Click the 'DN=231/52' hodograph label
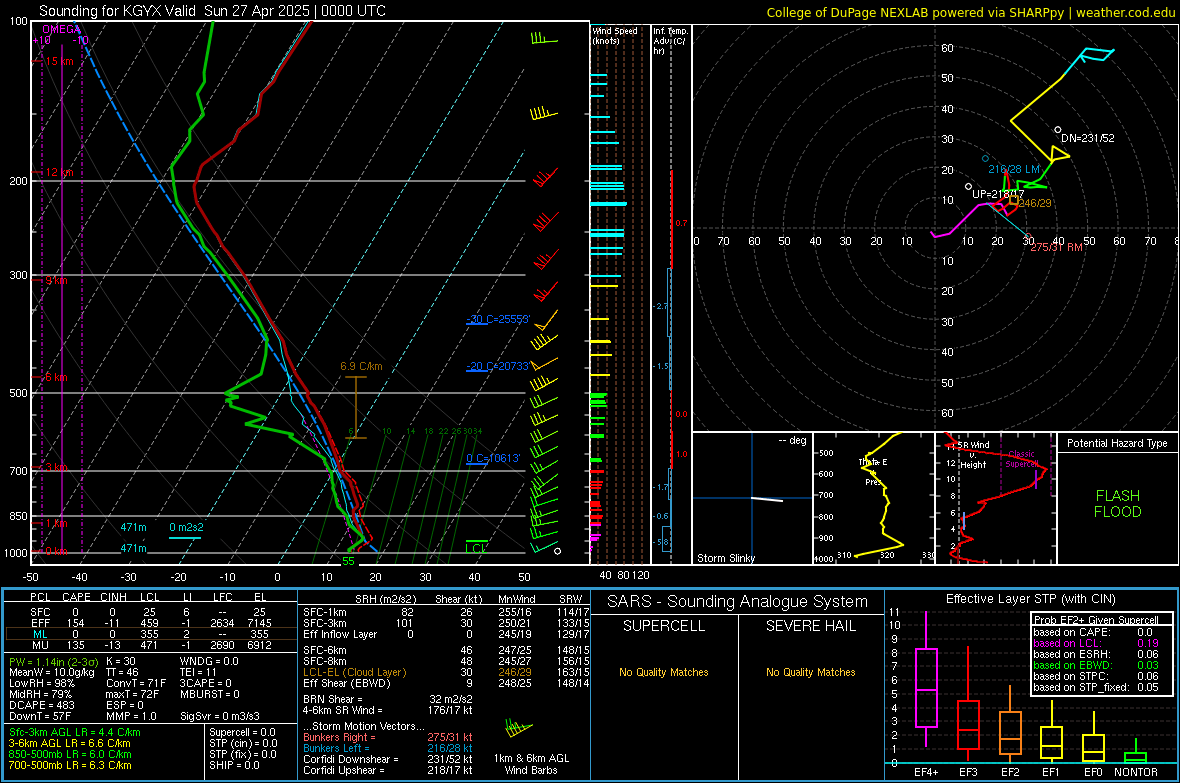Screen dimensions: 1180x783 pyautogui.click(x=1087, y=139)
